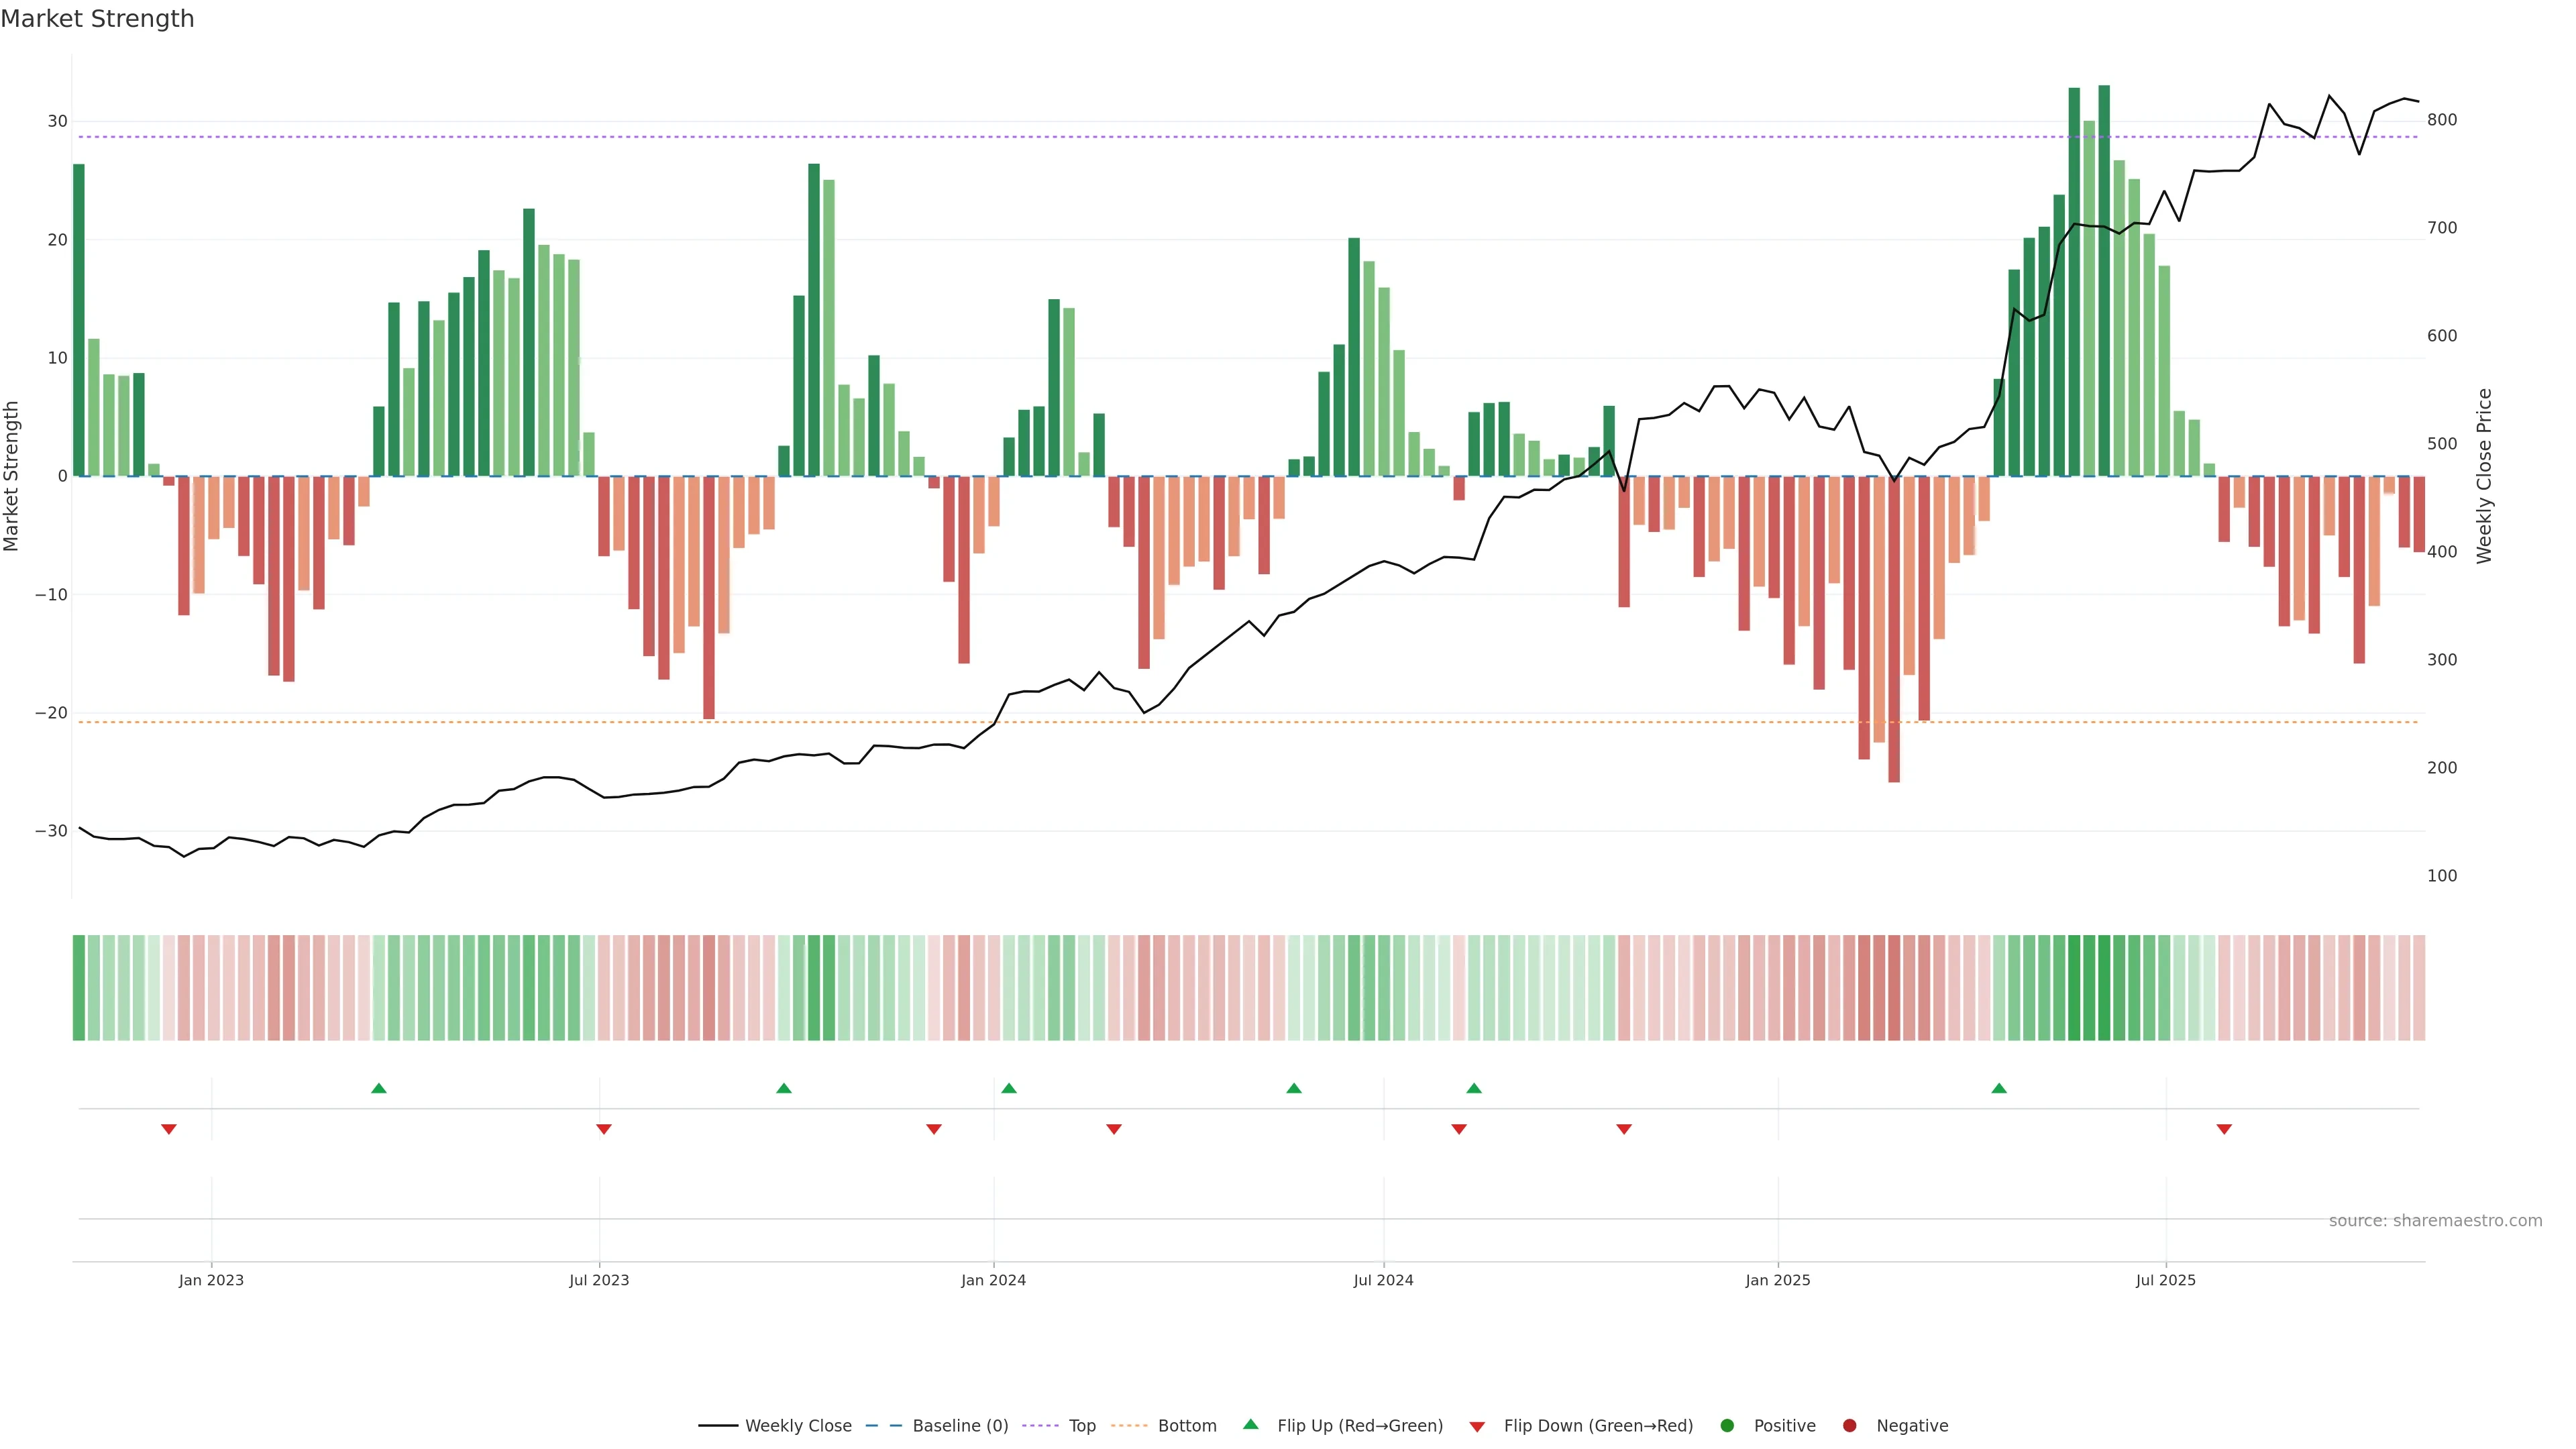
Task: Click the Positive green legend dot
Action: [1727, 1426]
